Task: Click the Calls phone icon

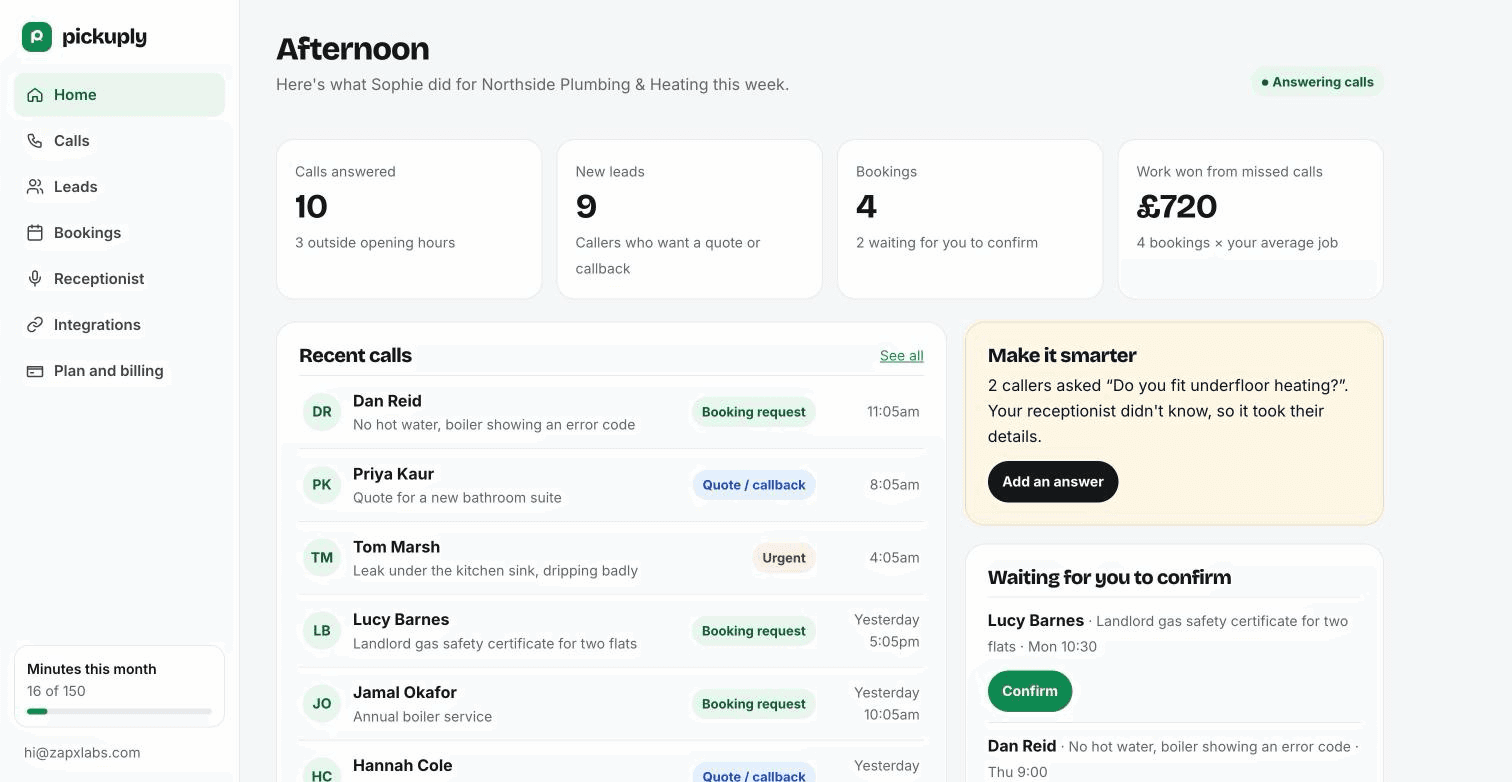Action: tap(35, 141)
